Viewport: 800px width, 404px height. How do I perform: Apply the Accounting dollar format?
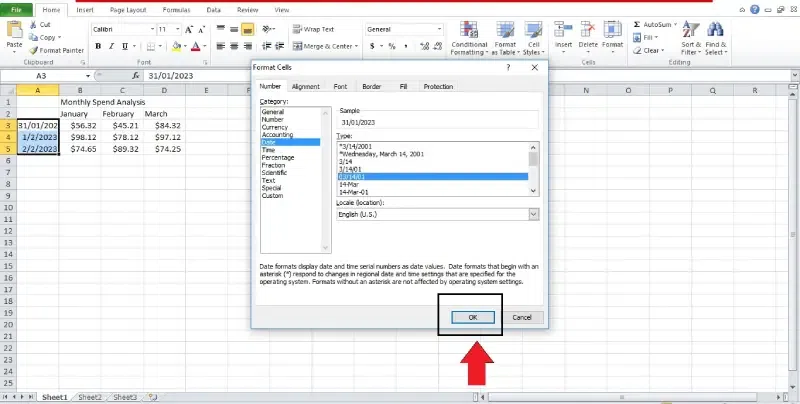[372, 46]
